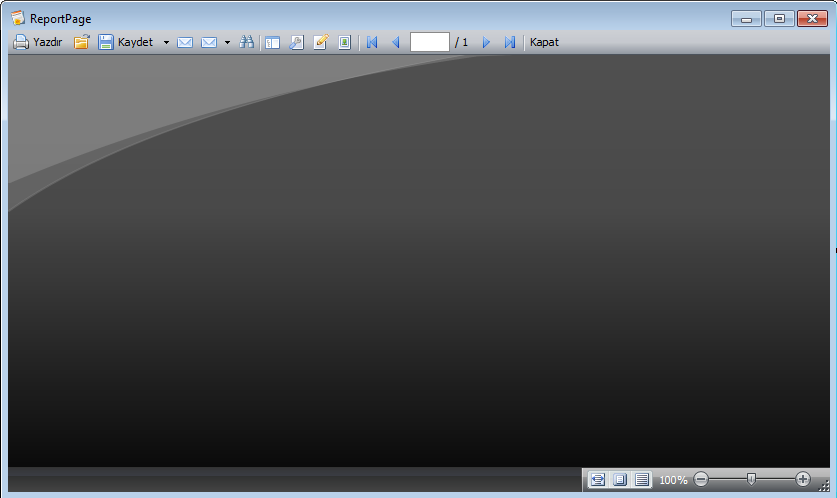Click the Kapat close button

(544, 42)
